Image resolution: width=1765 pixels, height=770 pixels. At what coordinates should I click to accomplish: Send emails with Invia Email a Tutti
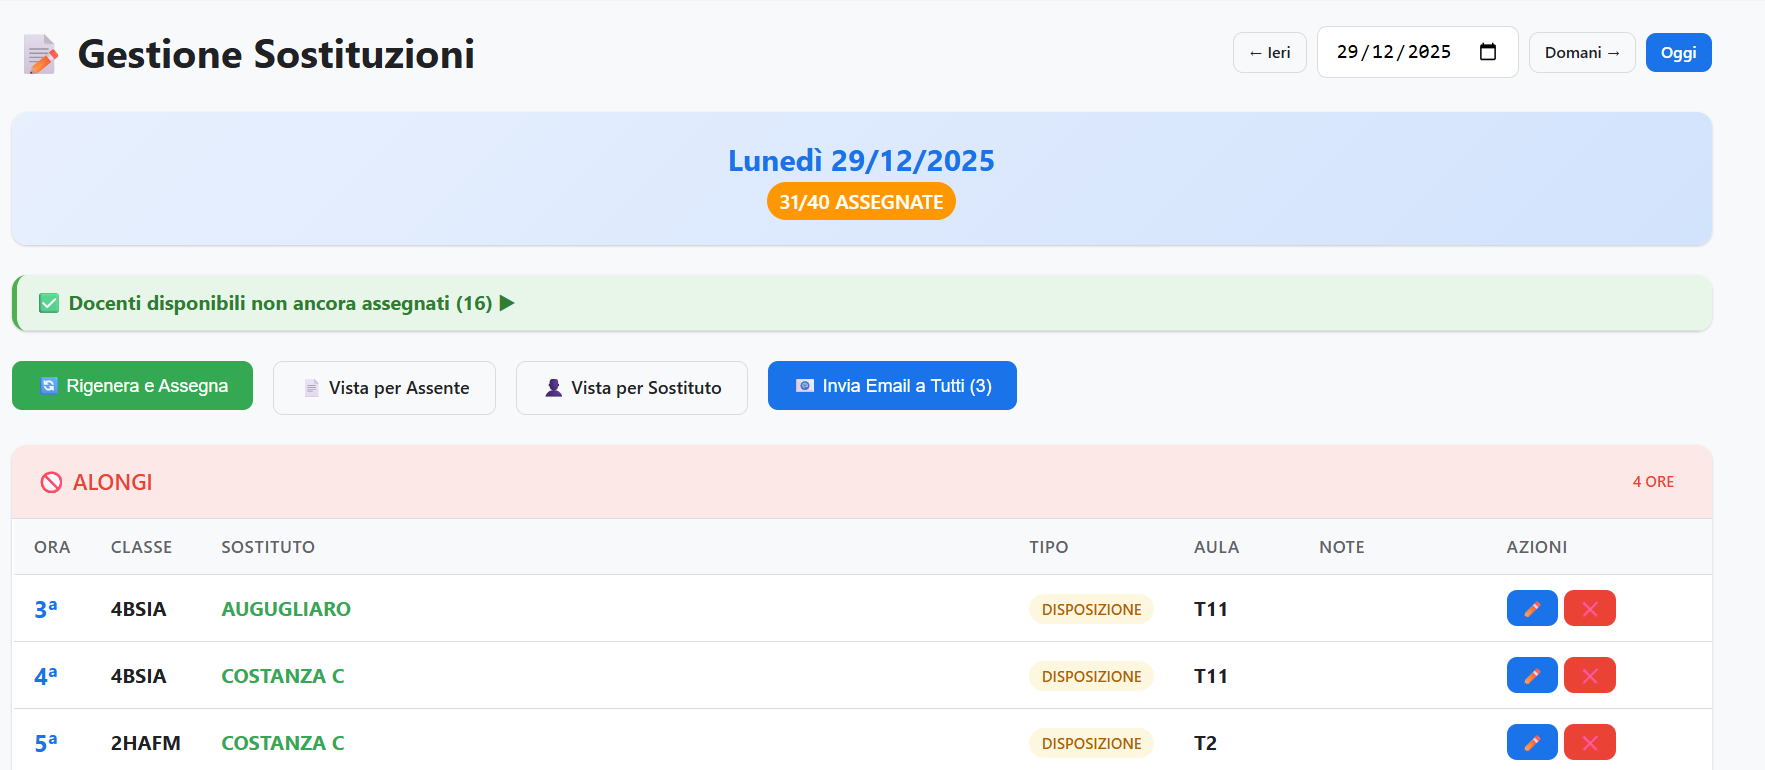(892, 386)
